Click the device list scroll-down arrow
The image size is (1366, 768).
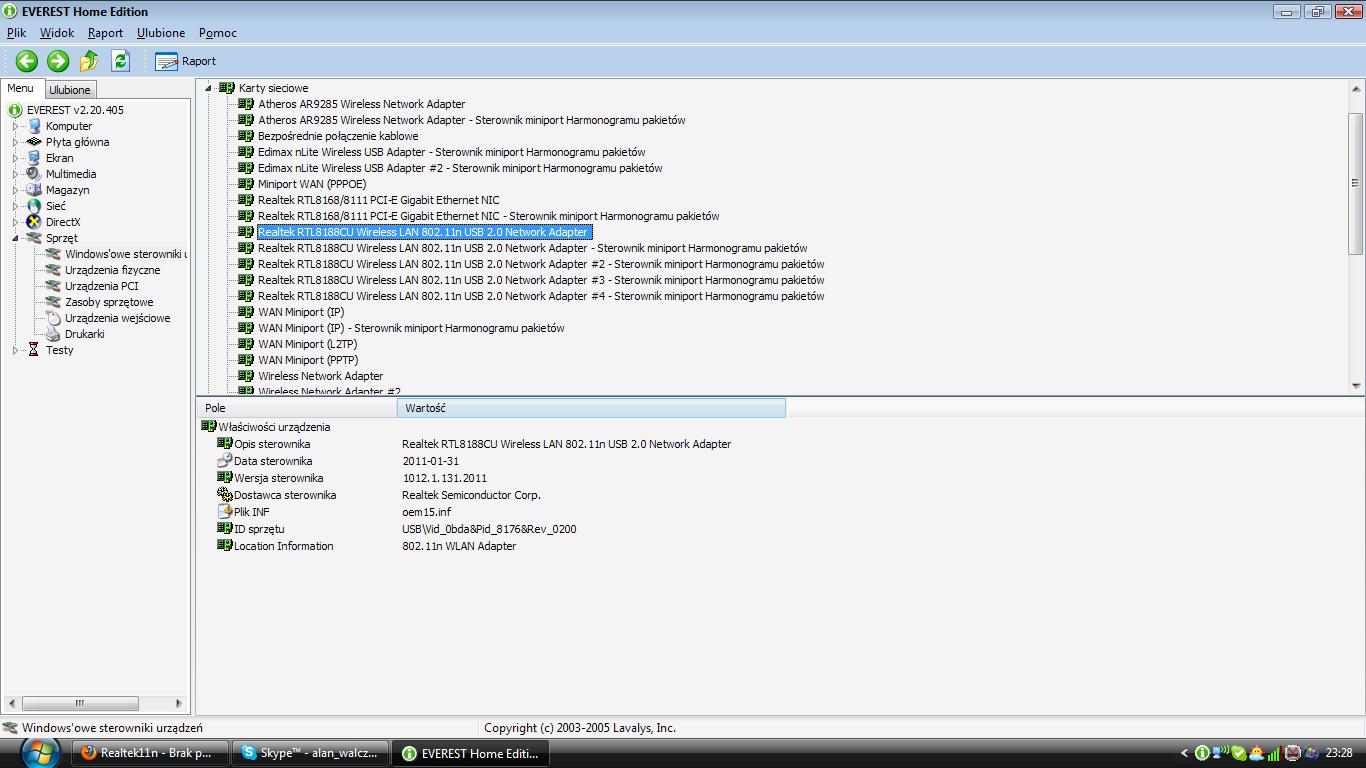pyautogui.click(x=1356, y=386)
